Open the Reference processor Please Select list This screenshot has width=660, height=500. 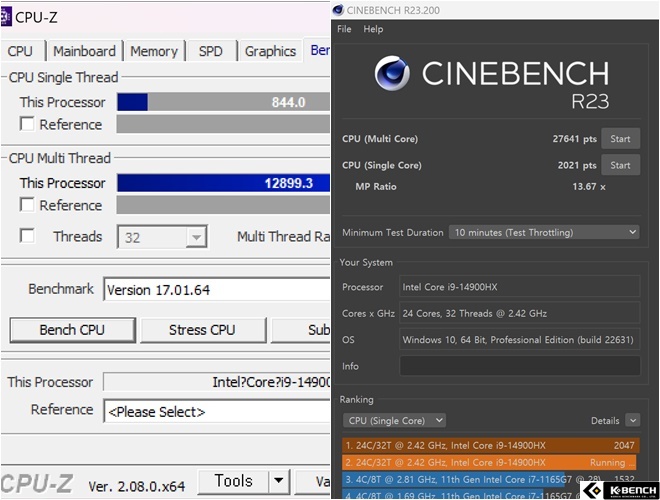(217, 411)
